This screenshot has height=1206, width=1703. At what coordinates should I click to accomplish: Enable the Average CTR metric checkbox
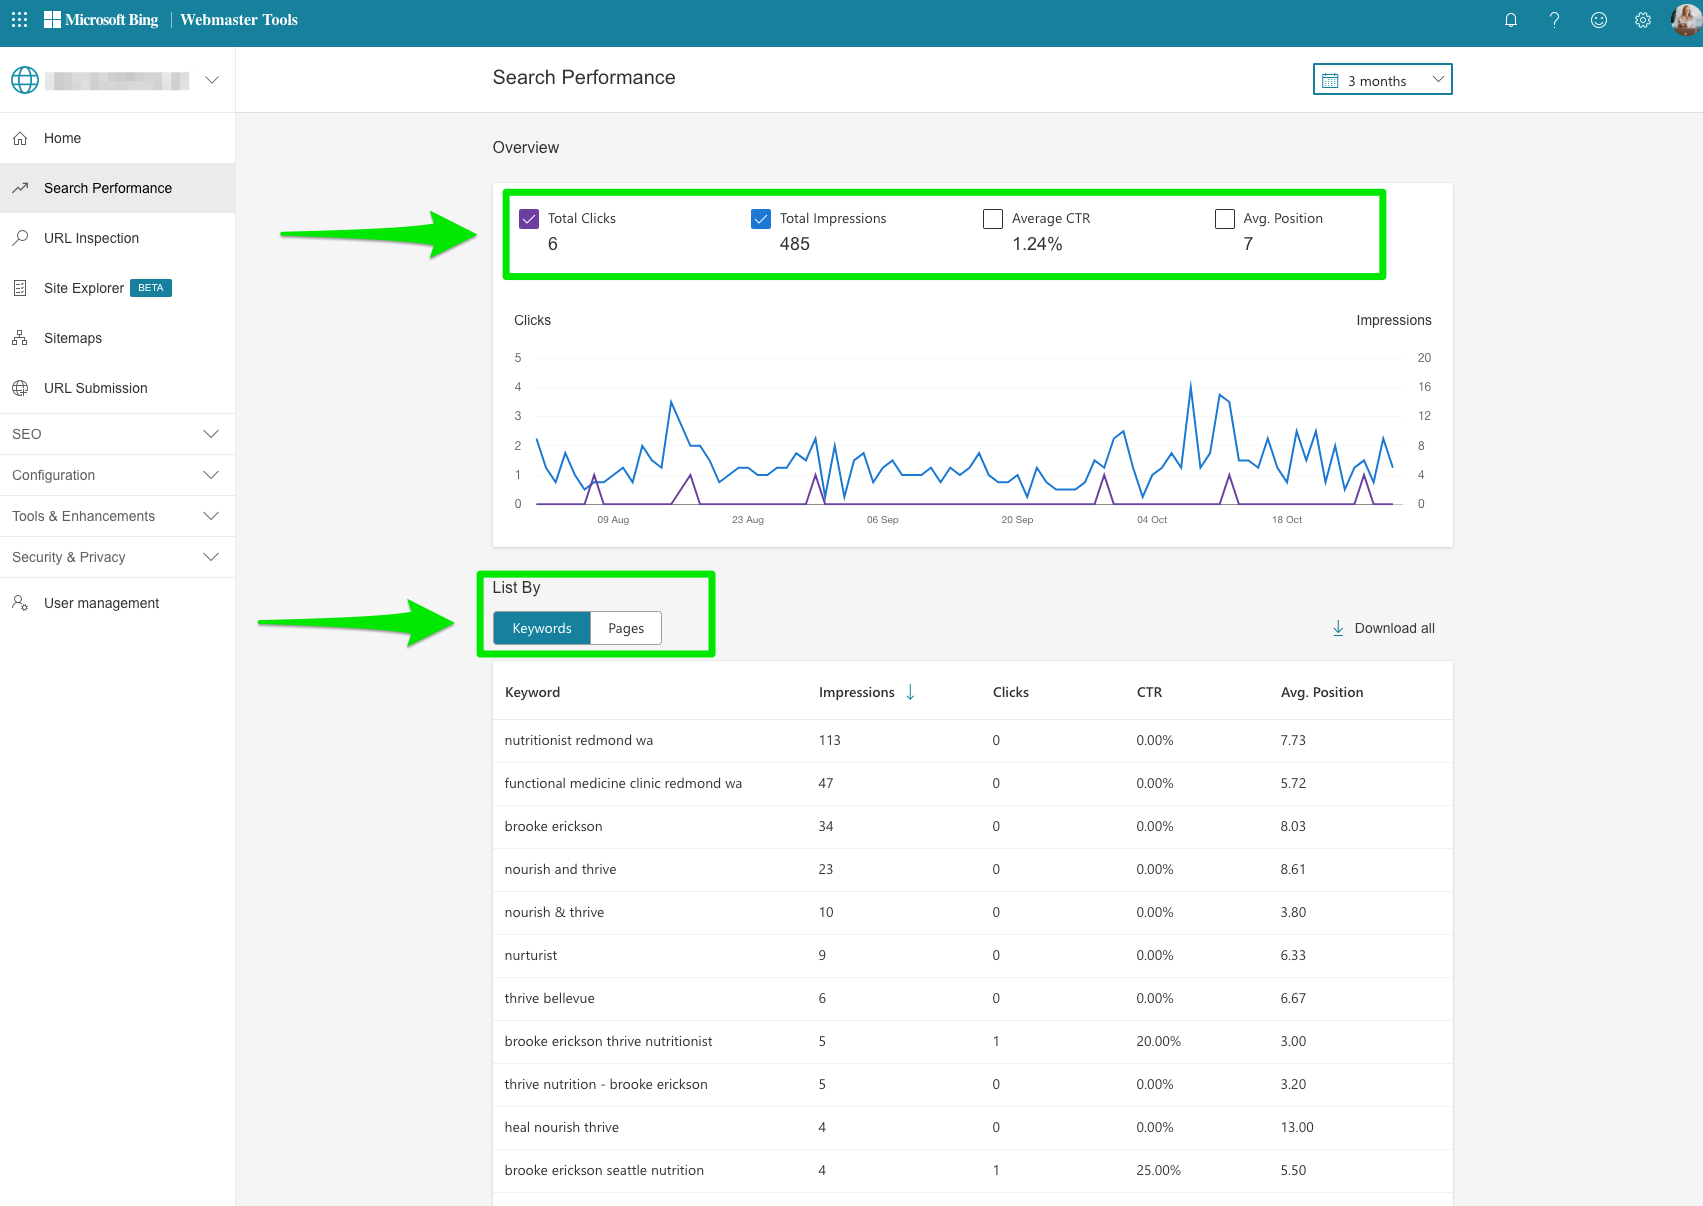(x=992, y=218)
